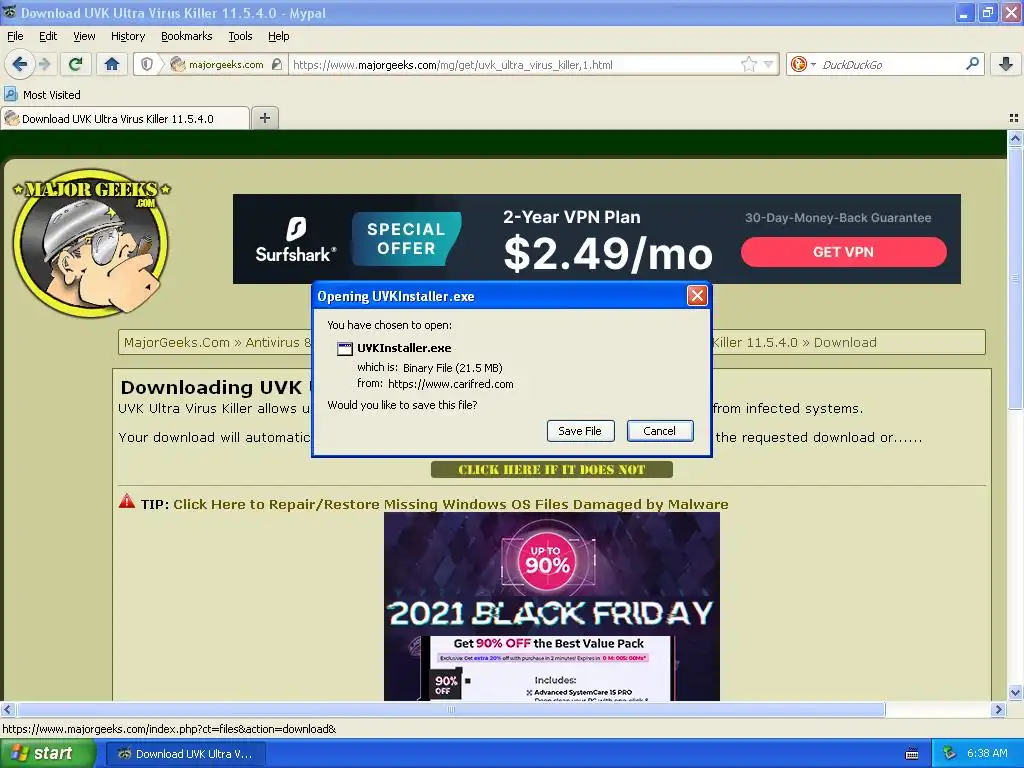Viewport: 1024px width, 768px height.
Task: Click Save File in download dialog
Action: 580,431
